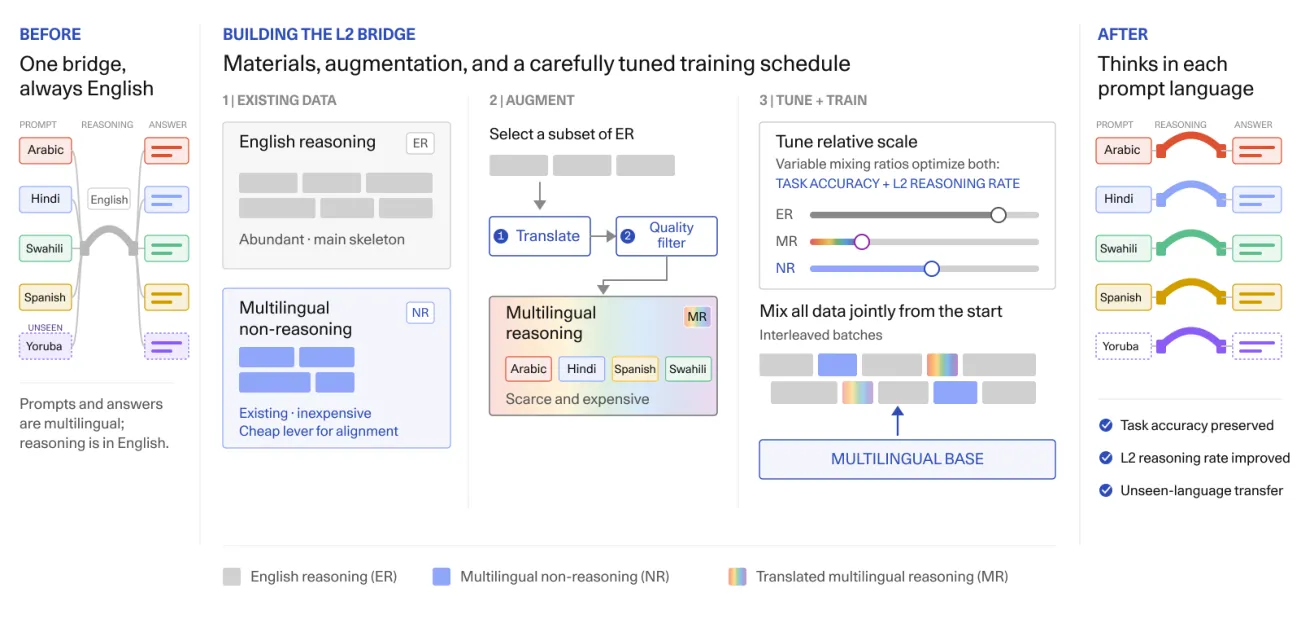Click the TASK ACCURACY + L2 REASONING RATE text

[898, 183]
